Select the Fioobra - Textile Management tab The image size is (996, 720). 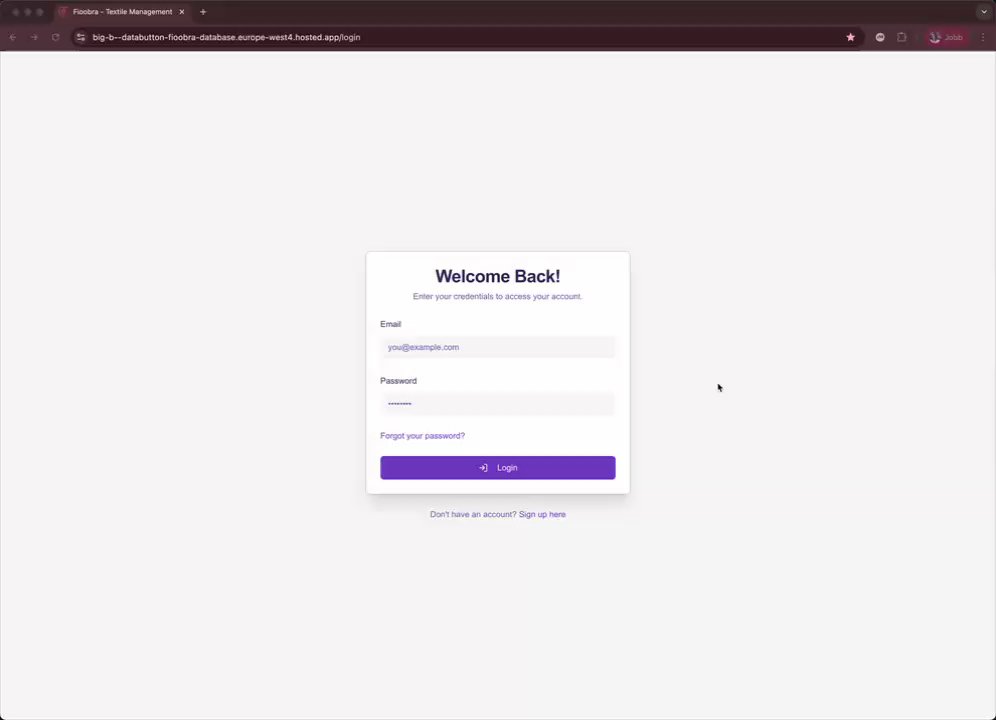pos(121,11)
